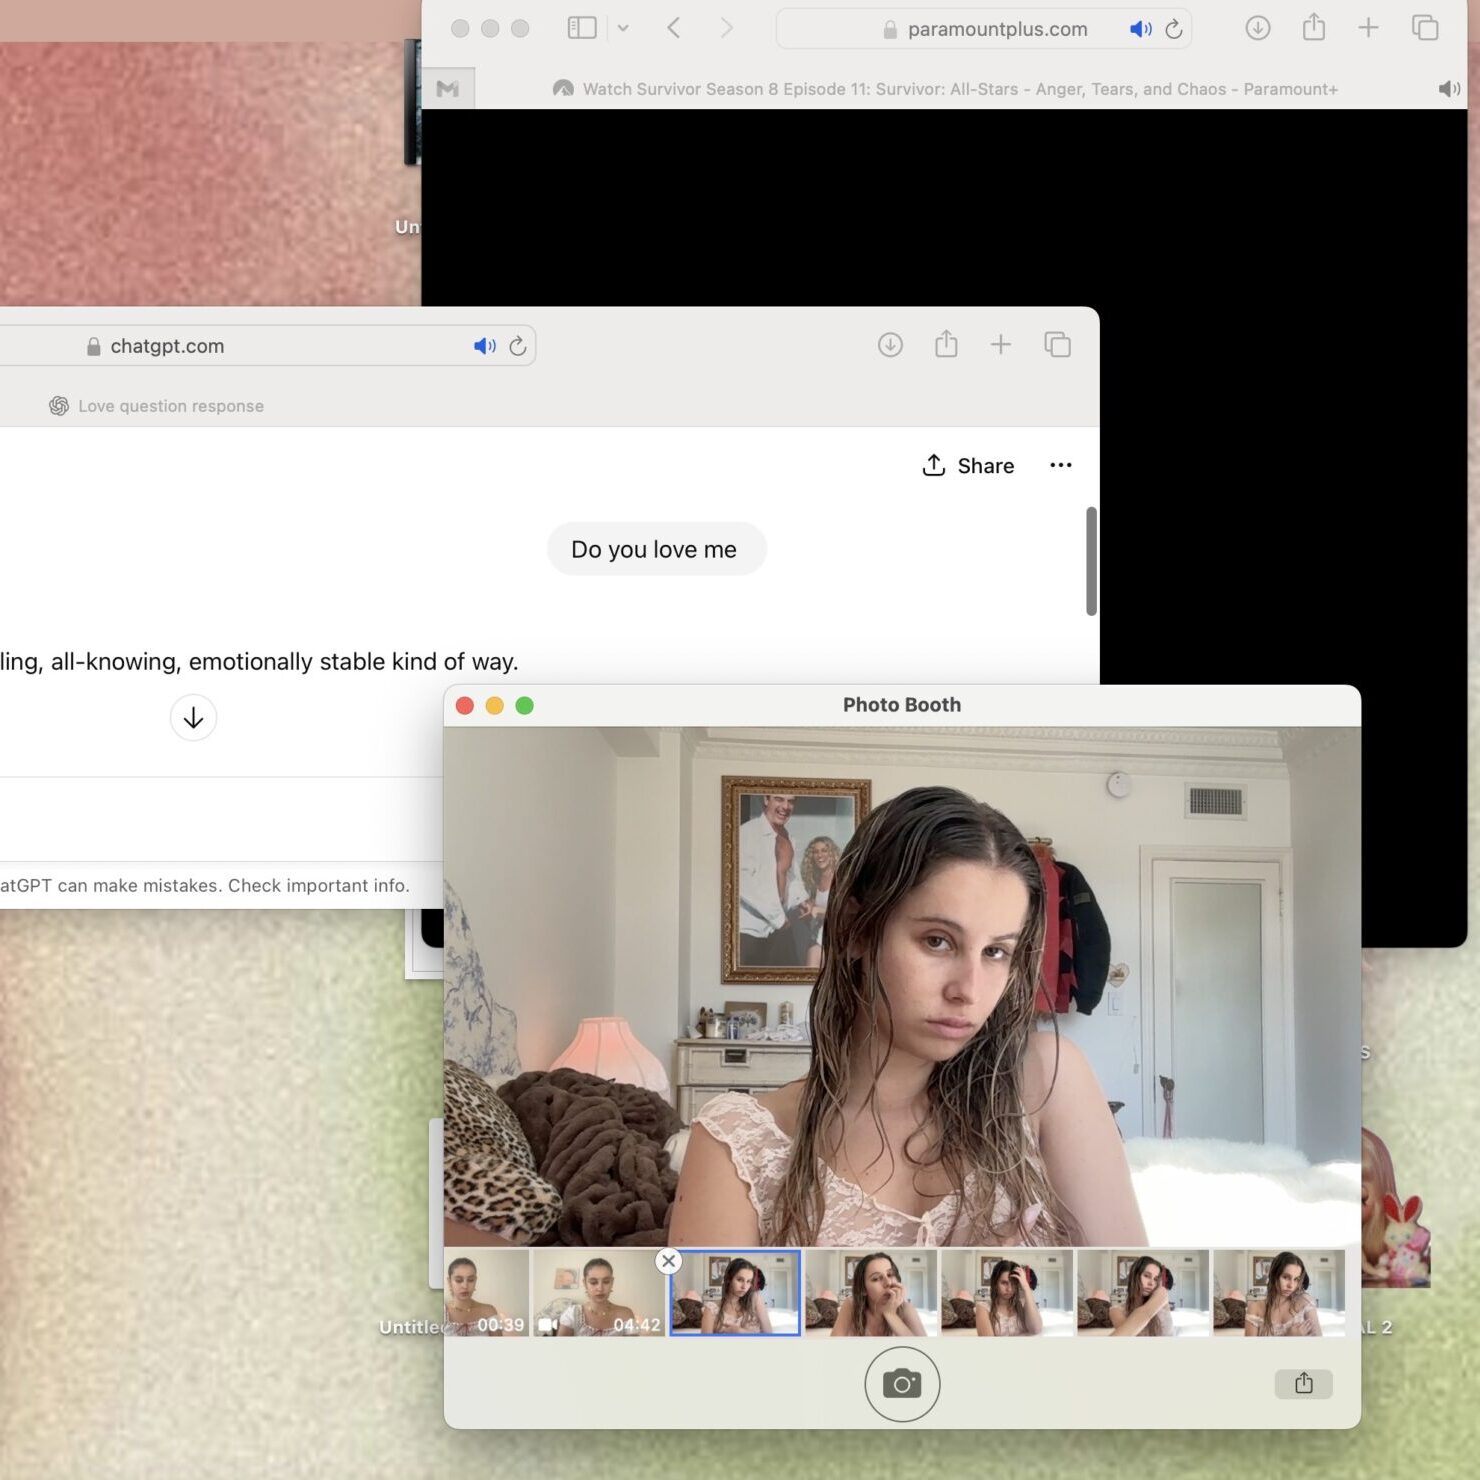Image resolution: width=1480 pixels, height=1480 pixels.
Task: Open tab overview in the Paramount Safari window
Action: click(1425, 28)
